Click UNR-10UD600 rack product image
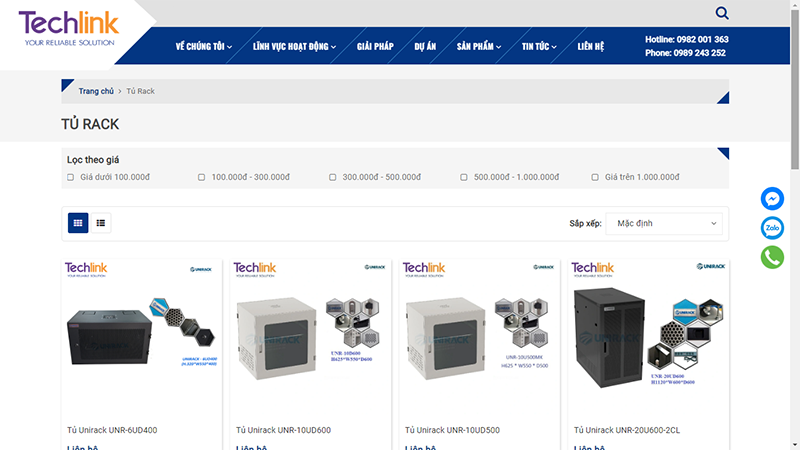Image resolution: width=800 pixels, height=450 pixels. coord(310,339)
